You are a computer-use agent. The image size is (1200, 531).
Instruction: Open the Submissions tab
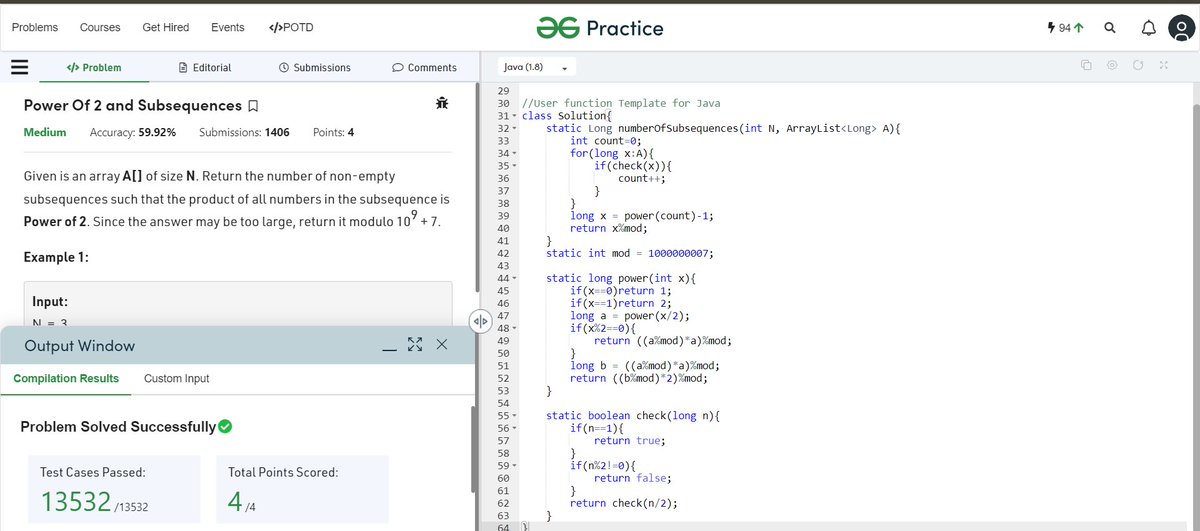(315, 68)
